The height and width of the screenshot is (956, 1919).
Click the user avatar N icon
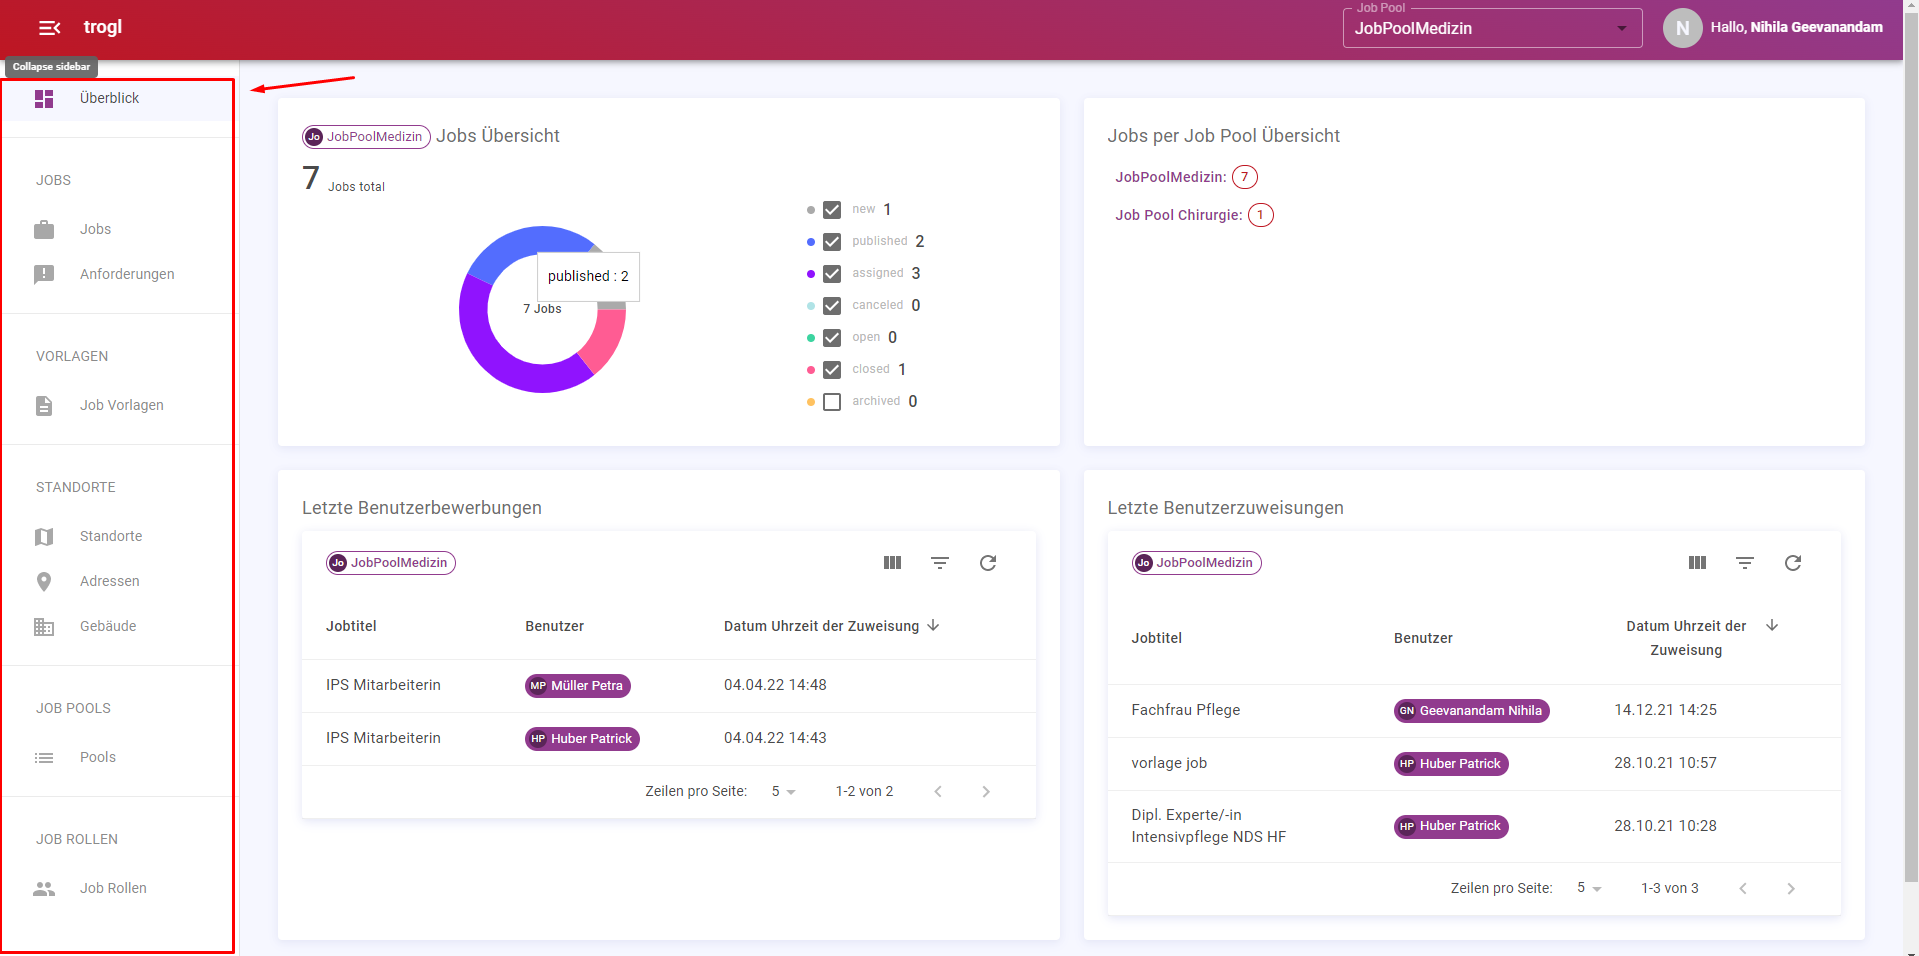(x=1682, y=28)
